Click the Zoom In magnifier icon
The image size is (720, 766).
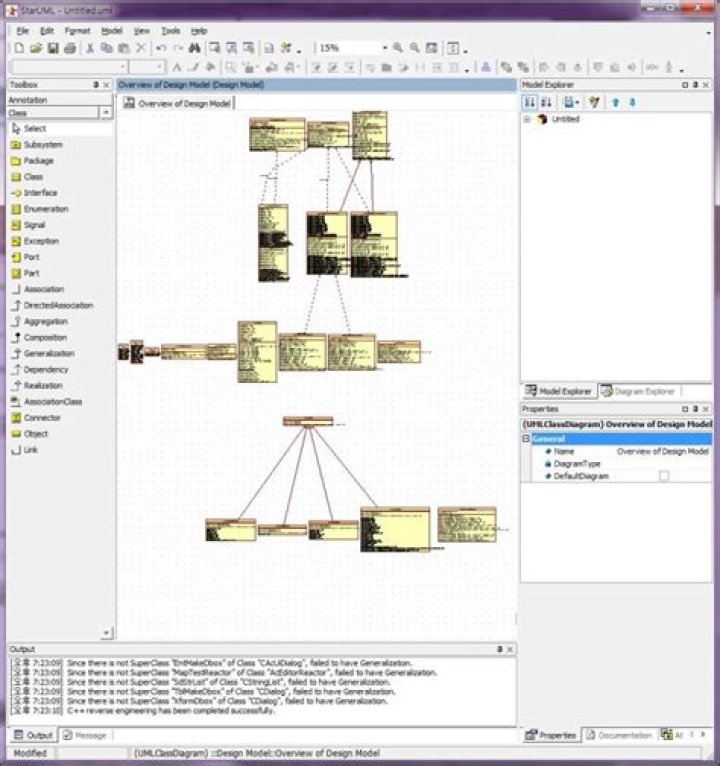[398, 48]
